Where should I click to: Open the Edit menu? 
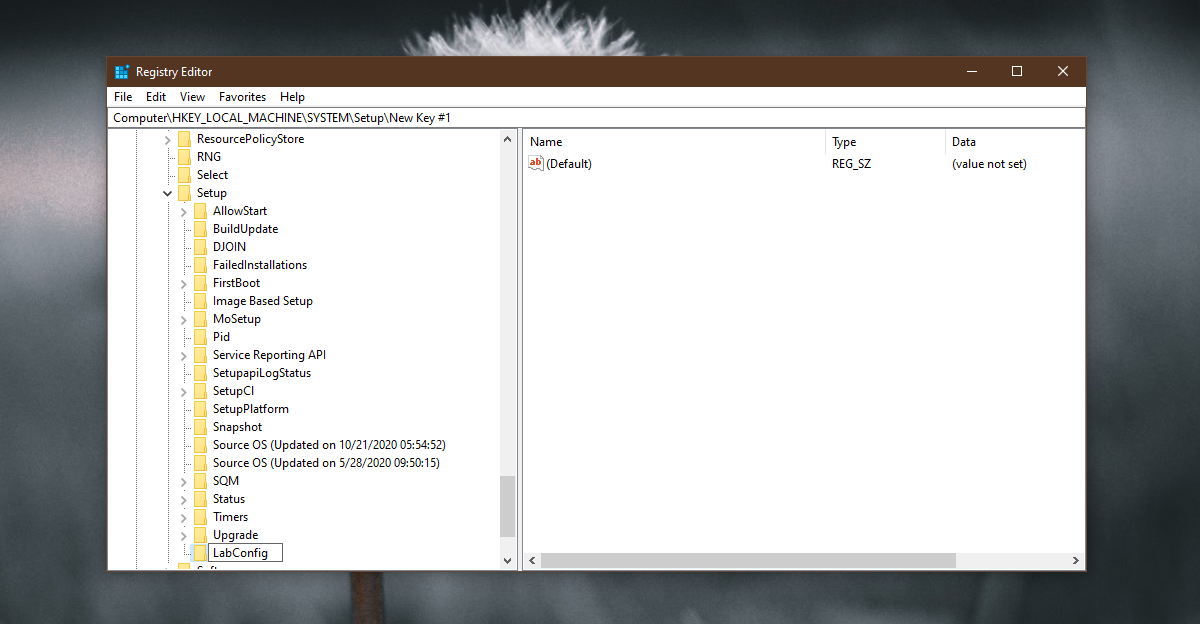(156, 97)
